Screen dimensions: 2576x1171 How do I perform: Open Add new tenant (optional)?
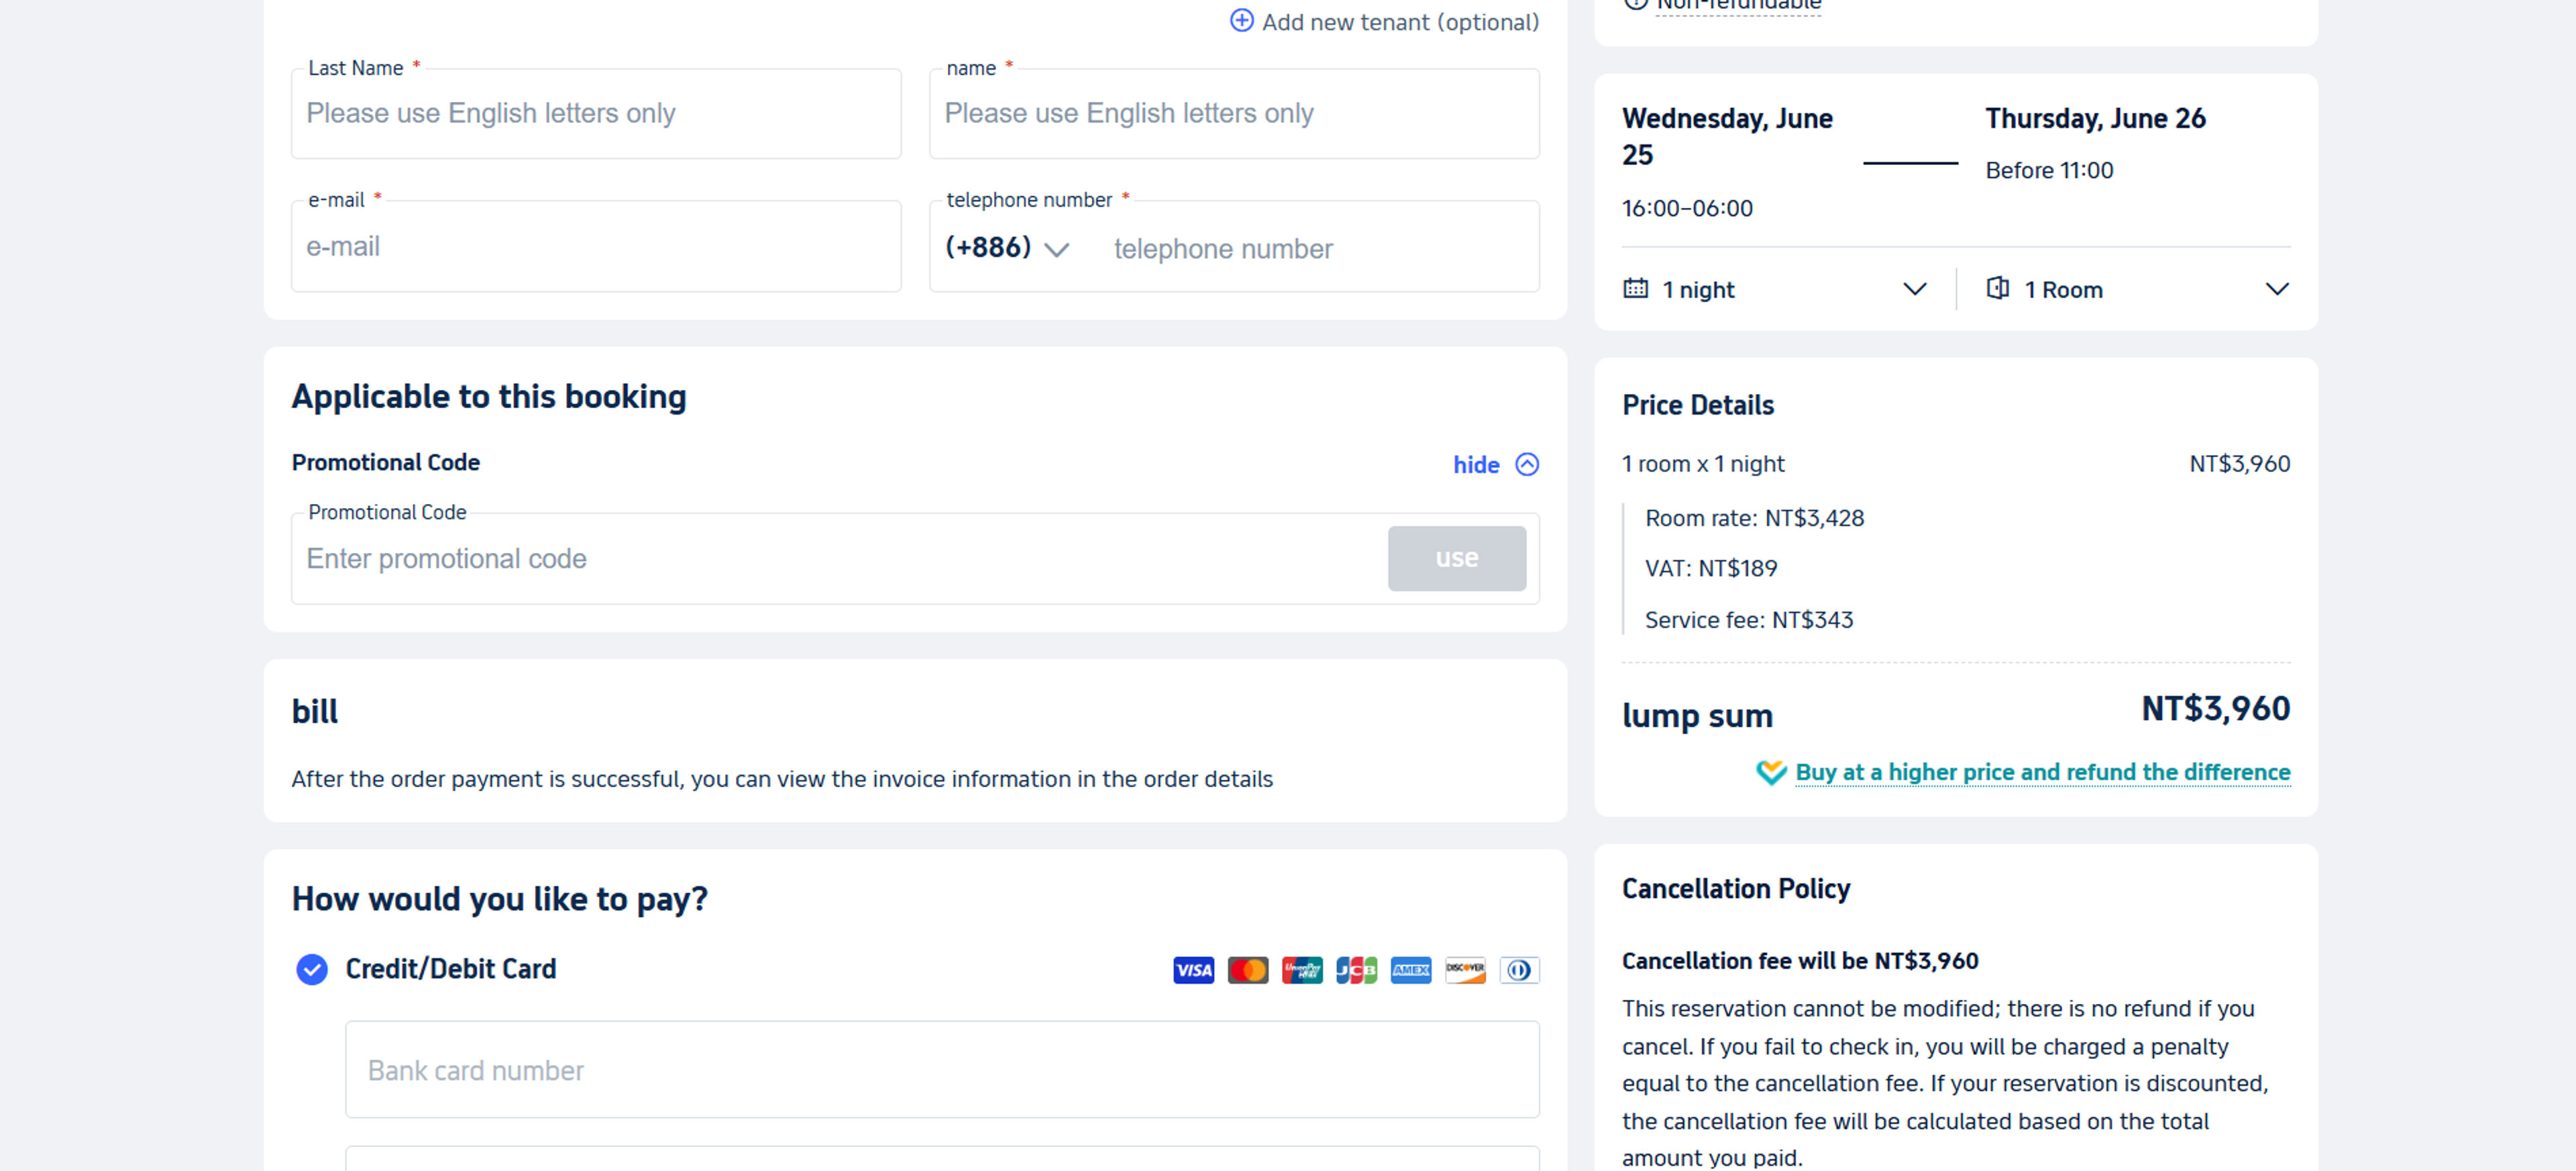pyautogui.click(x=1384, y=21)
